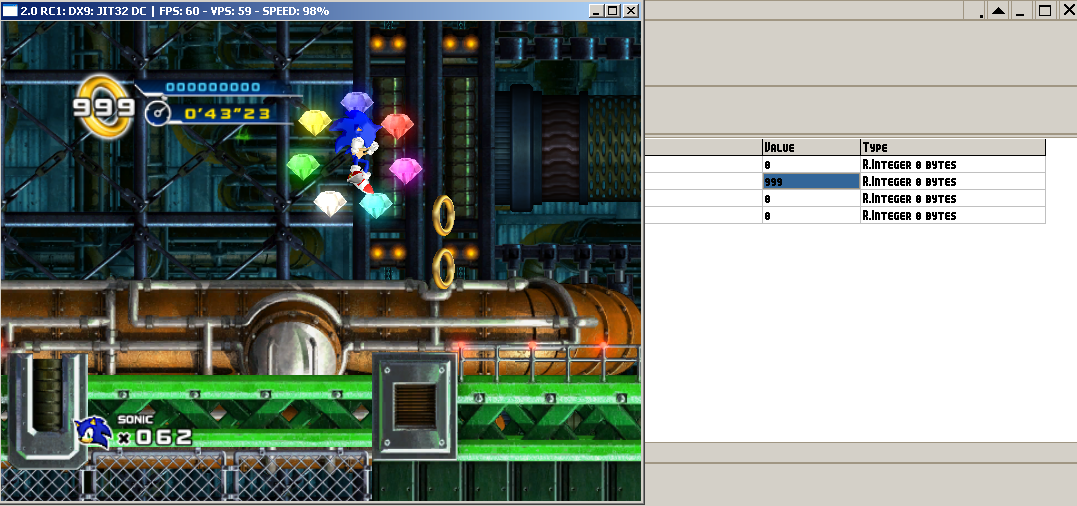This screenshot has height=506, width=1077.
Task: Click the white Chaos Emerald
Action: [x=330, y=203]
